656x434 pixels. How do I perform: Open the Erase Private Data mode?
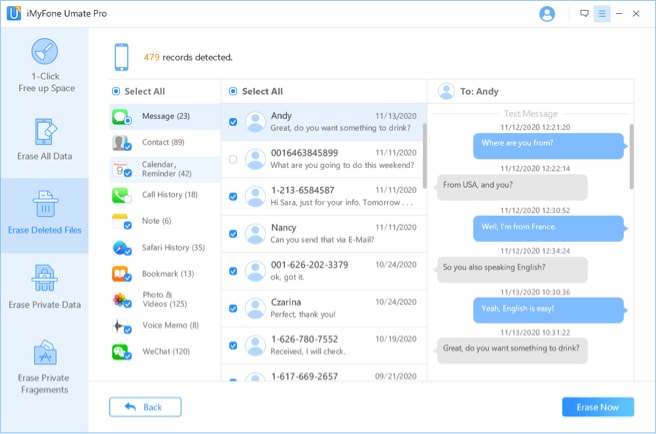pyautogui.click(x=45, y=288)
